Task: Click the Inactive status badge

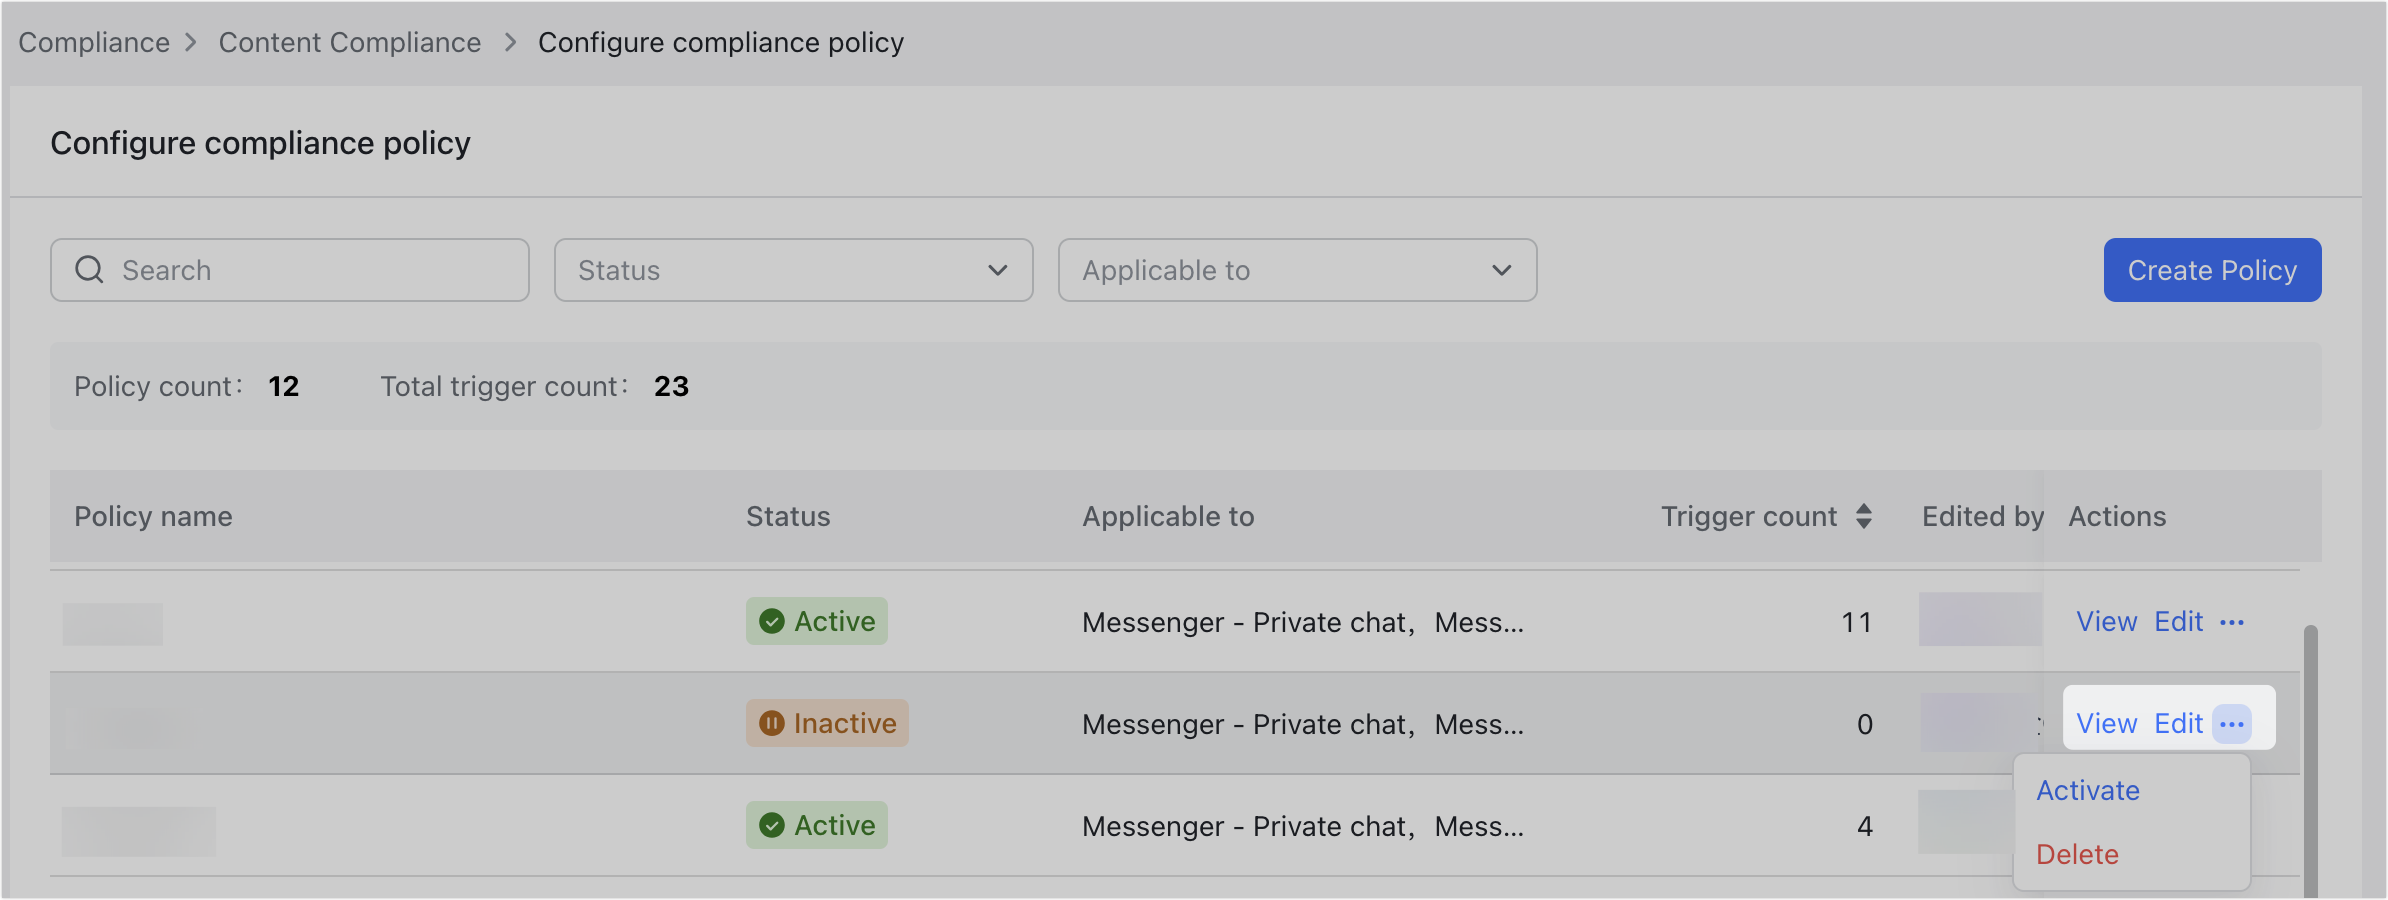Action: (x=827, y=723)
